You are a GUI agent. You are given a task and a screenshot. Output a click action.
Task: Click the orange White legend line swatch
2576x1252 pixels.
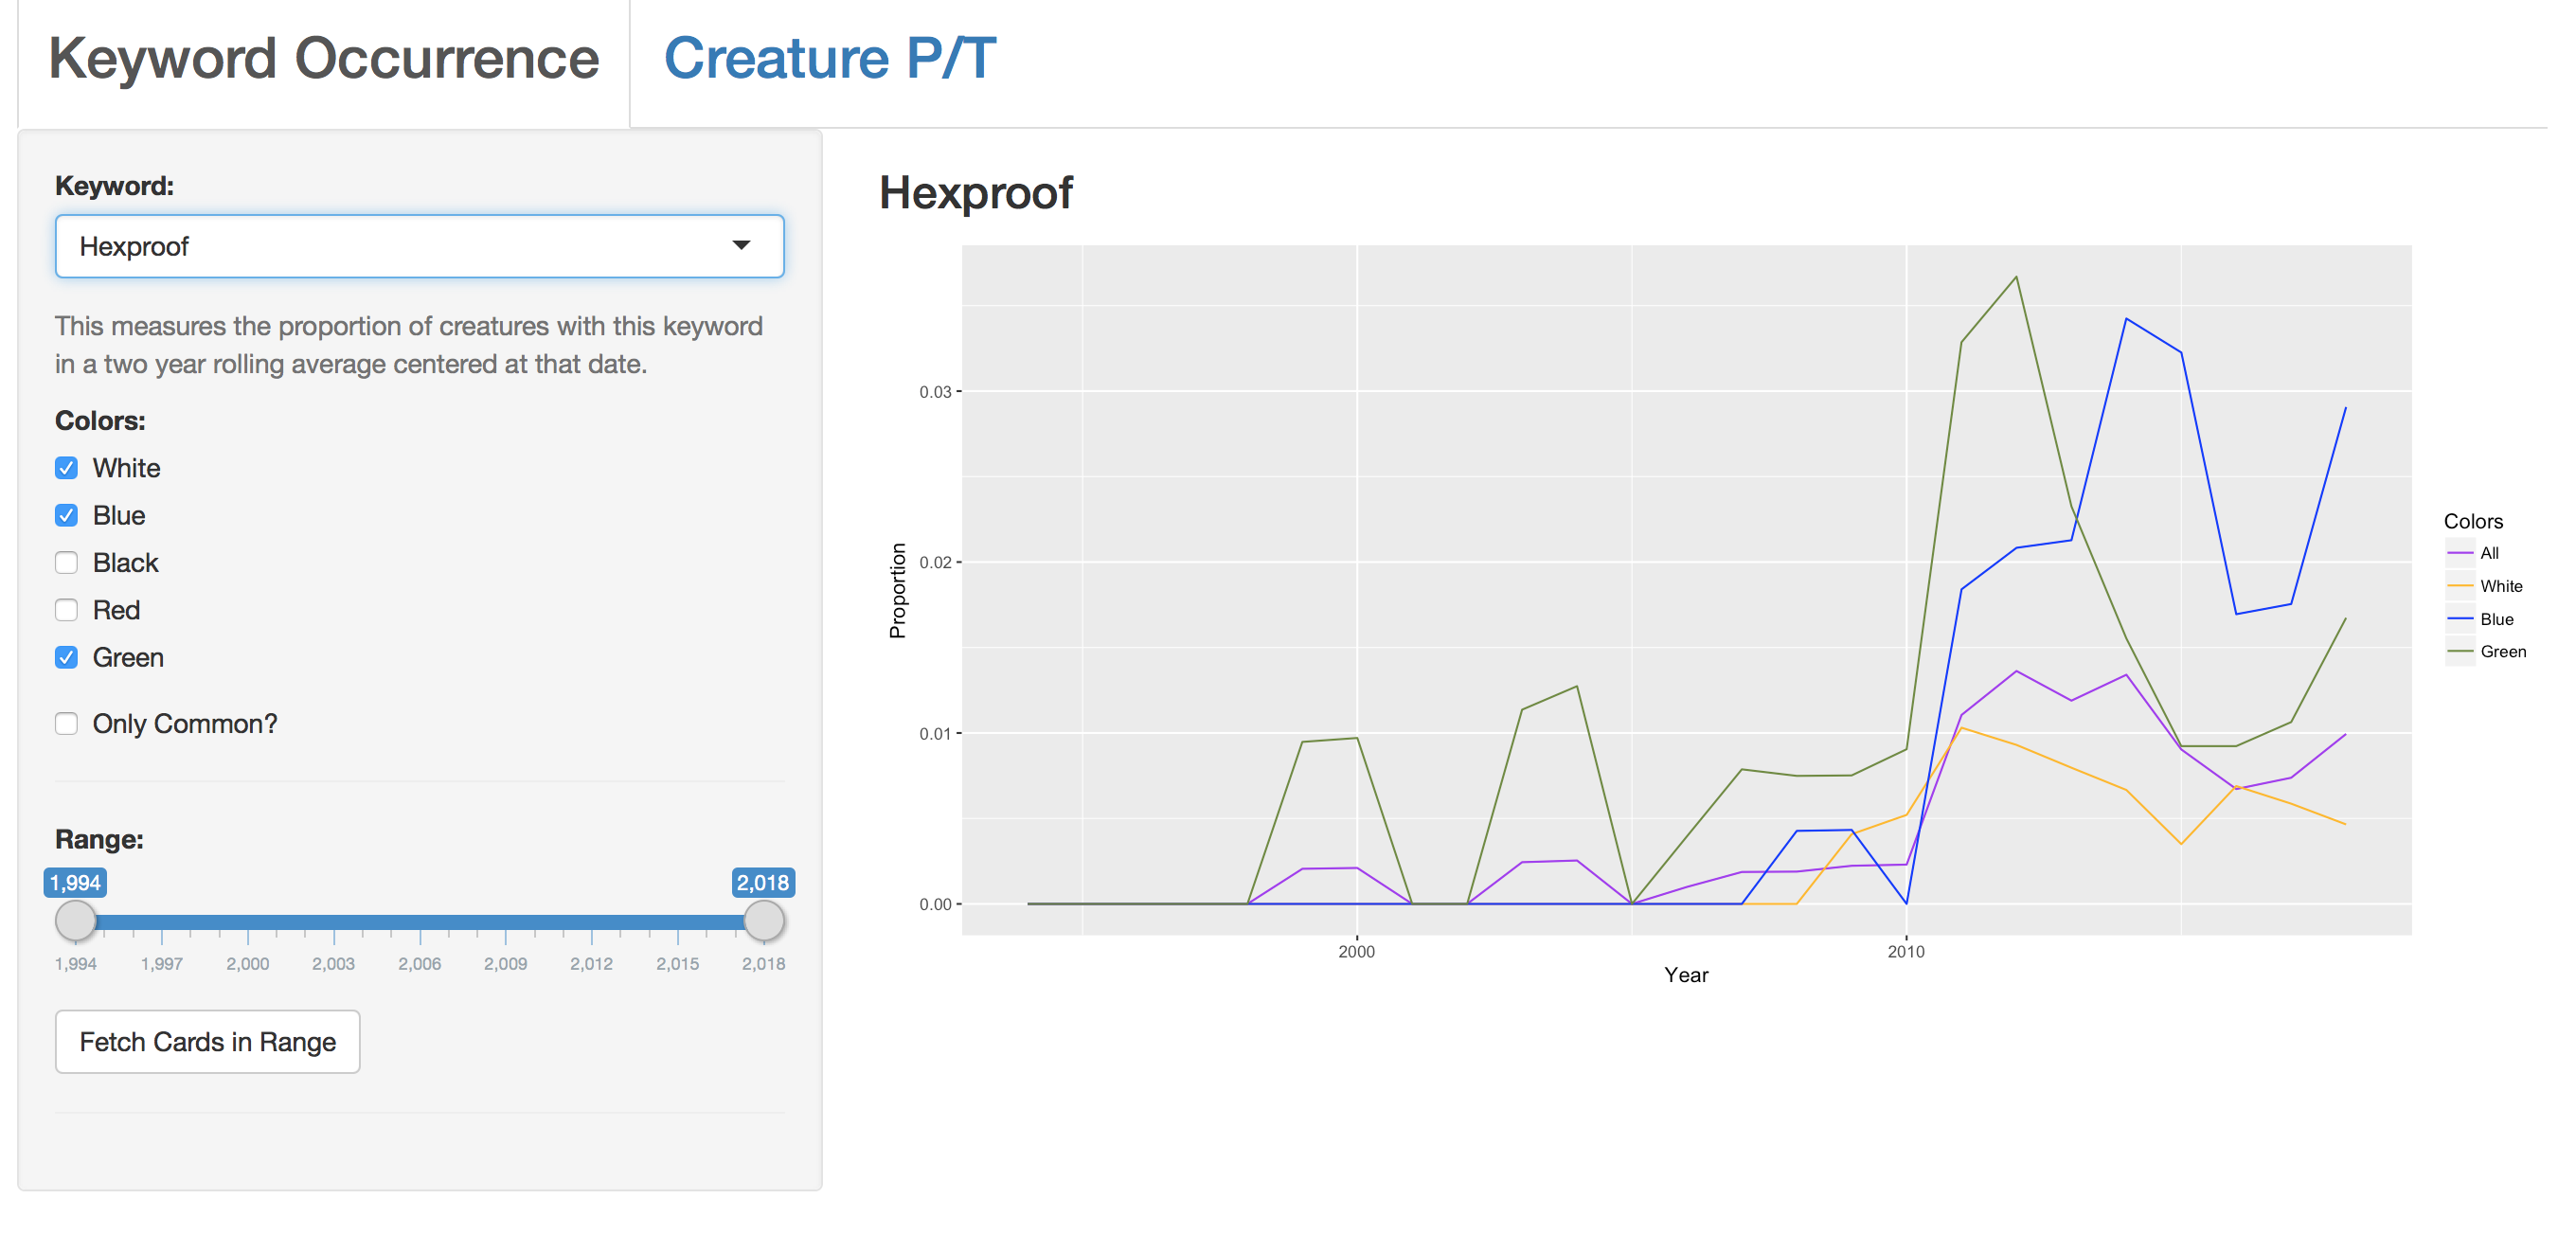[2460, 586]
